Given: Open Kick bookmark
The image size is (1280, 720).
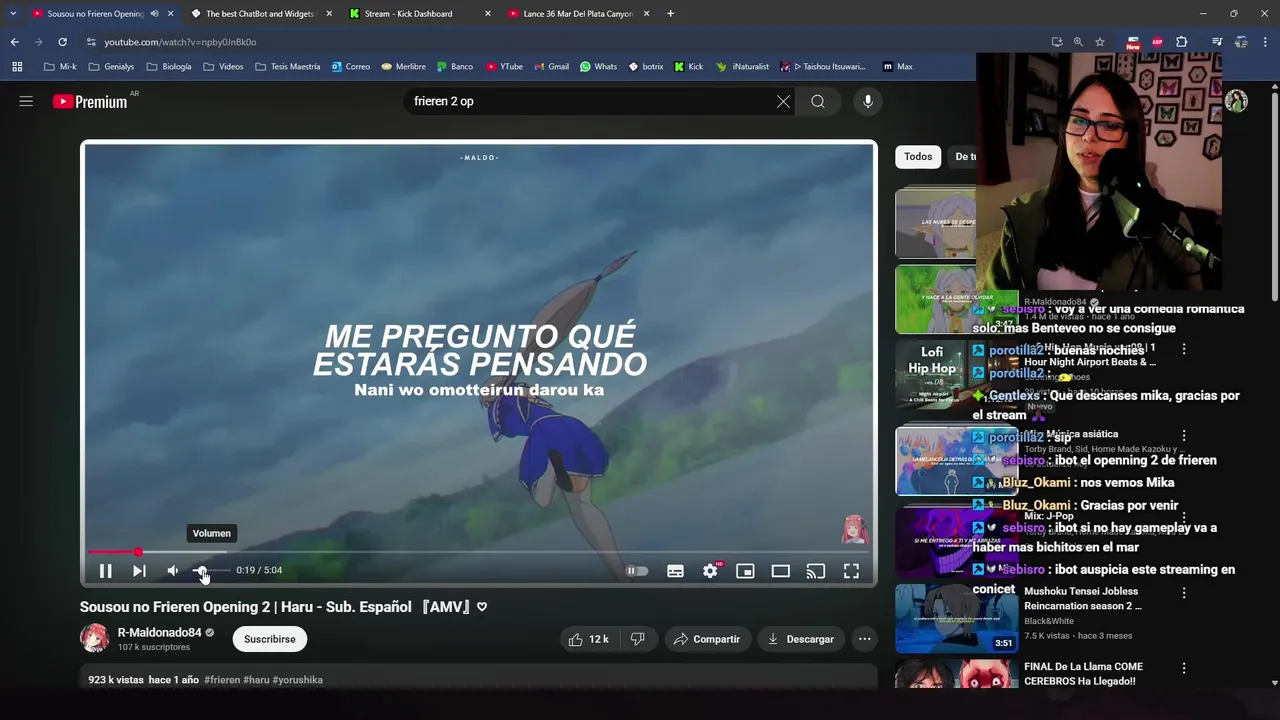Looking at the screenshot, I should coord(688,67).
